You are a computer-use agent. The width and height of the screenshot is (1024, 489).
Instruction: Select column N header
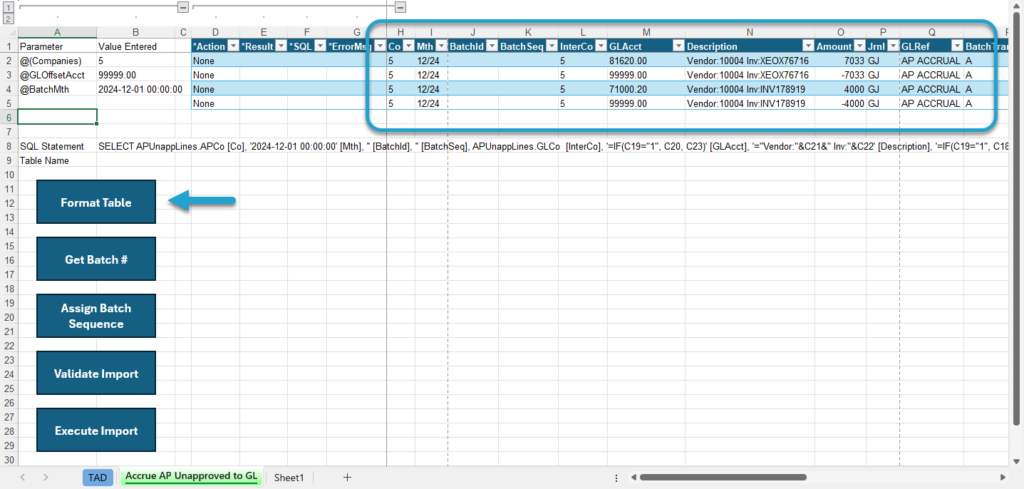point(750,32)
